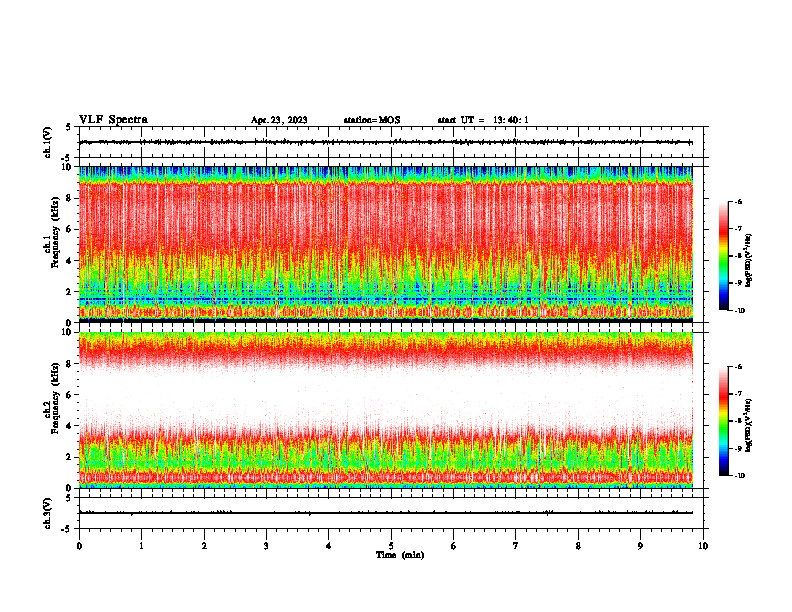Click the "ch.1(V)" waveform axis label

click(x=48, y=142)
